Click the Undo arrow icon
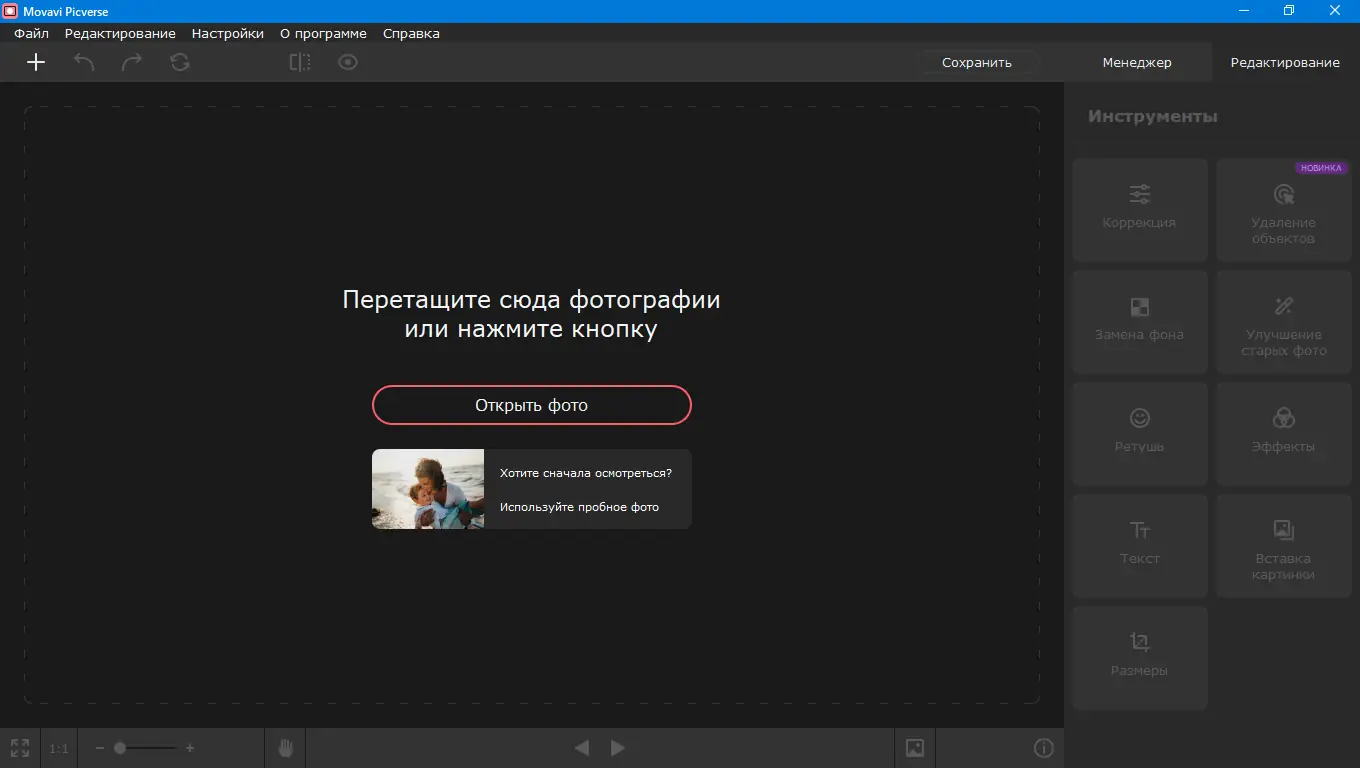The image size is (1360, 768). point(84,62)
